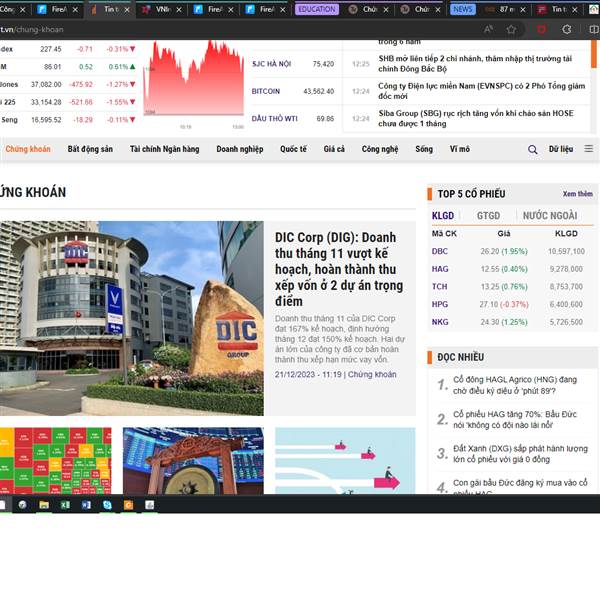
Task: Open Word from the taskbar
Action: click(86, 505)
